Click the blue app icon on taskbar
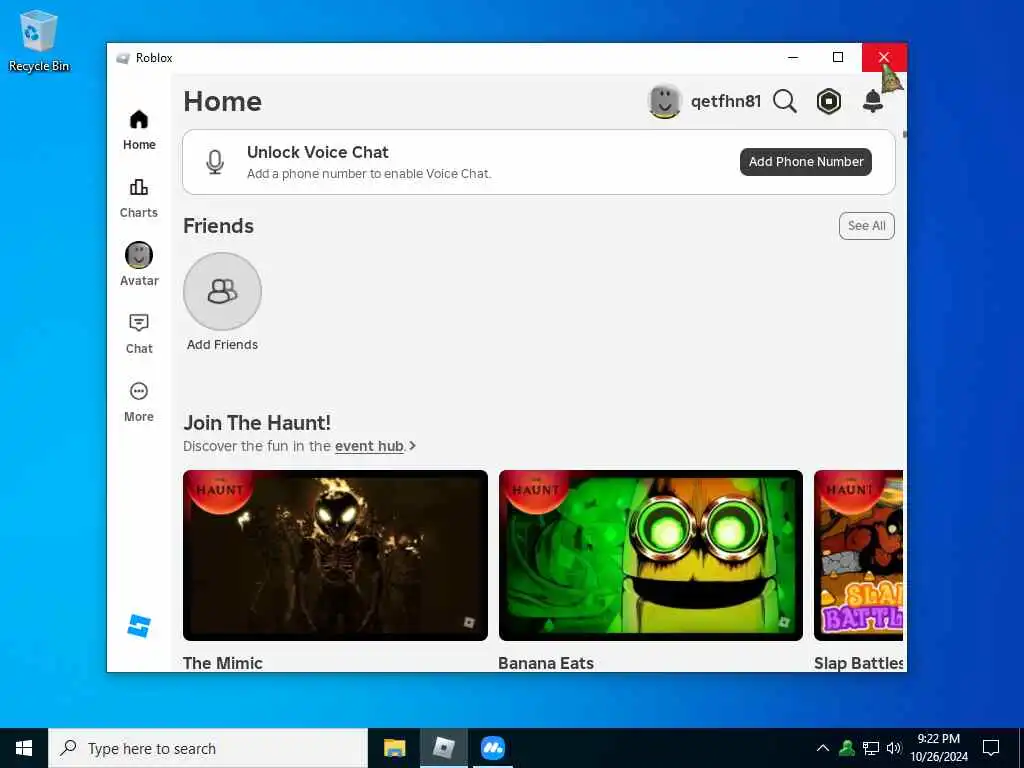 [493, 748]
